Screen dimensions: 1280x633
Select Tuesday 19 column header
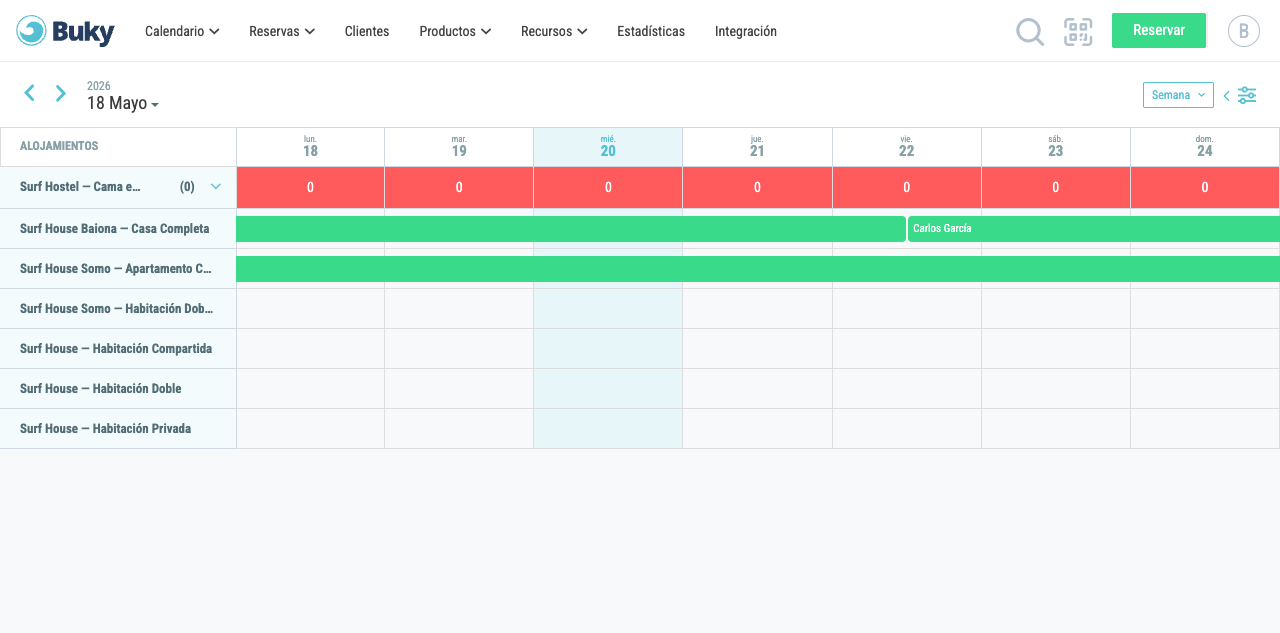click(x=459, y=147)
